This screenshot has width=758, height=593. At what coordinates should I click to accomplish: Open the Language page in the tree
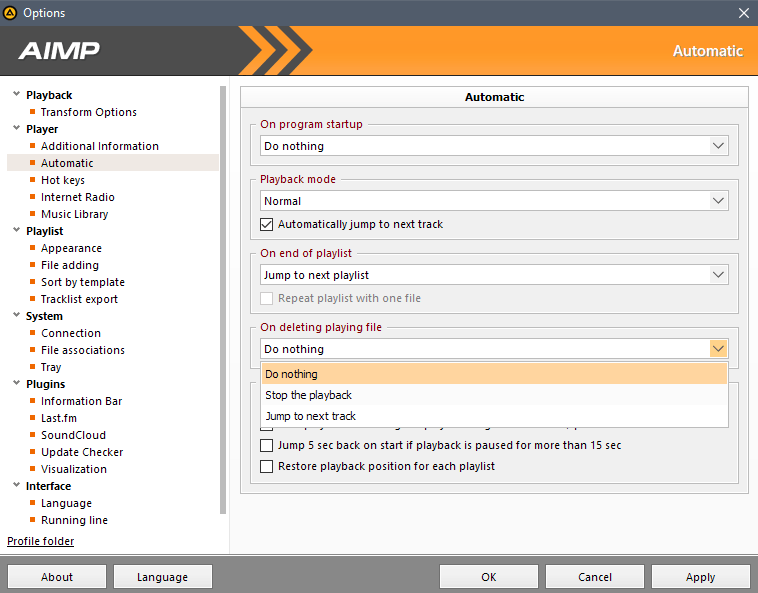66,503
